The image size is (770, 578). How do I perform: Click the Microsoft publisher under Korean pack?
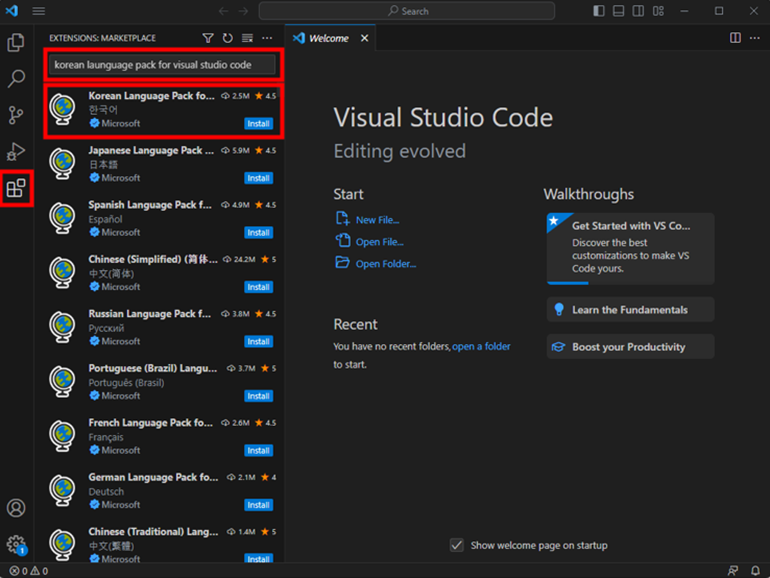coord(120,123)
